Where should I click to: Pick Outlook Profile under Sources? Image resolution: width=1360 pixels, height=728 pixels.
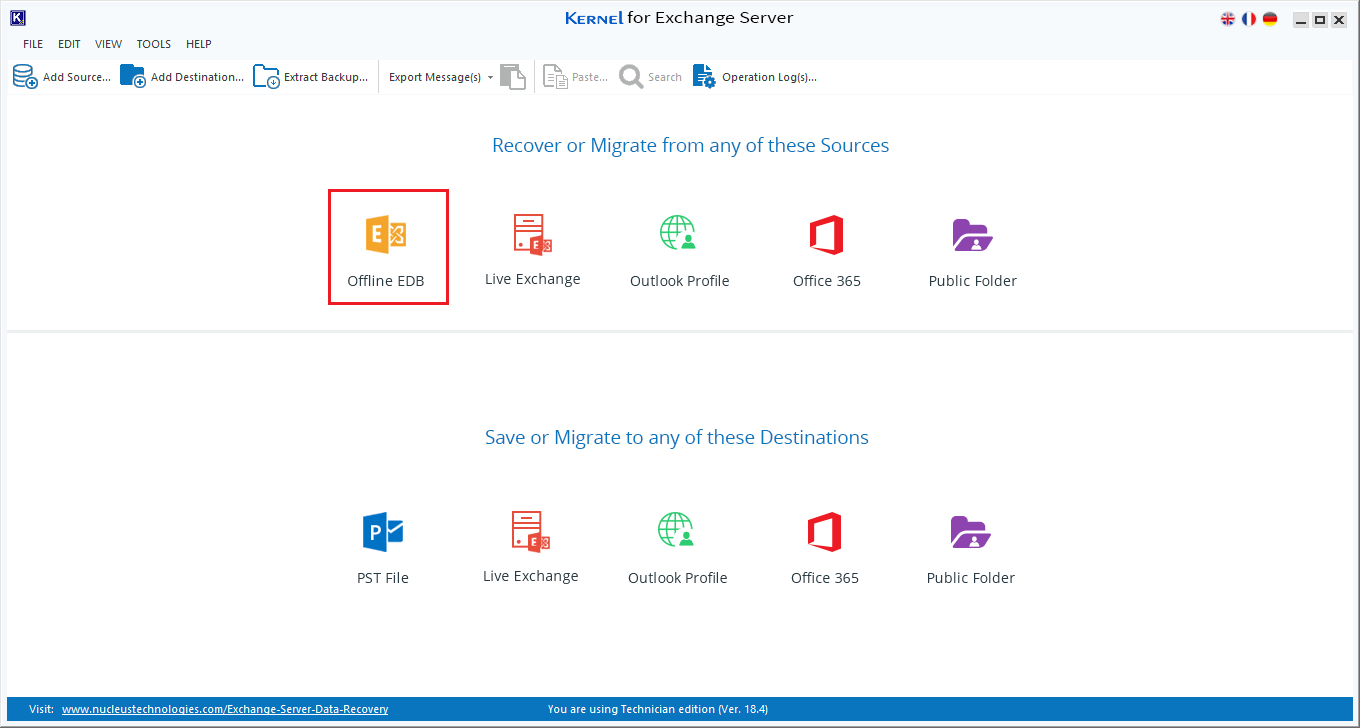(x=679, y=251)
